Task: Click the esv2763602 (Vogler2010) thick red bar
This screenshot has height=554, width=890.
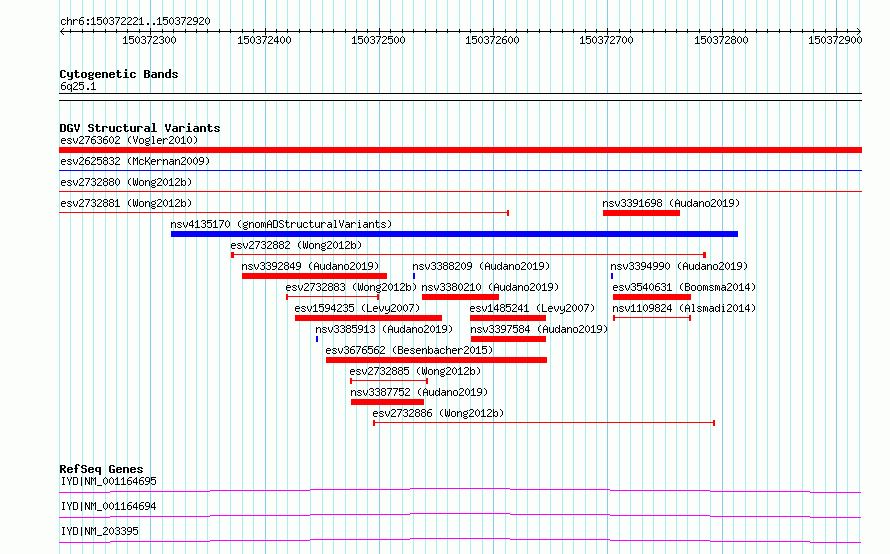Action: [460, 150]
